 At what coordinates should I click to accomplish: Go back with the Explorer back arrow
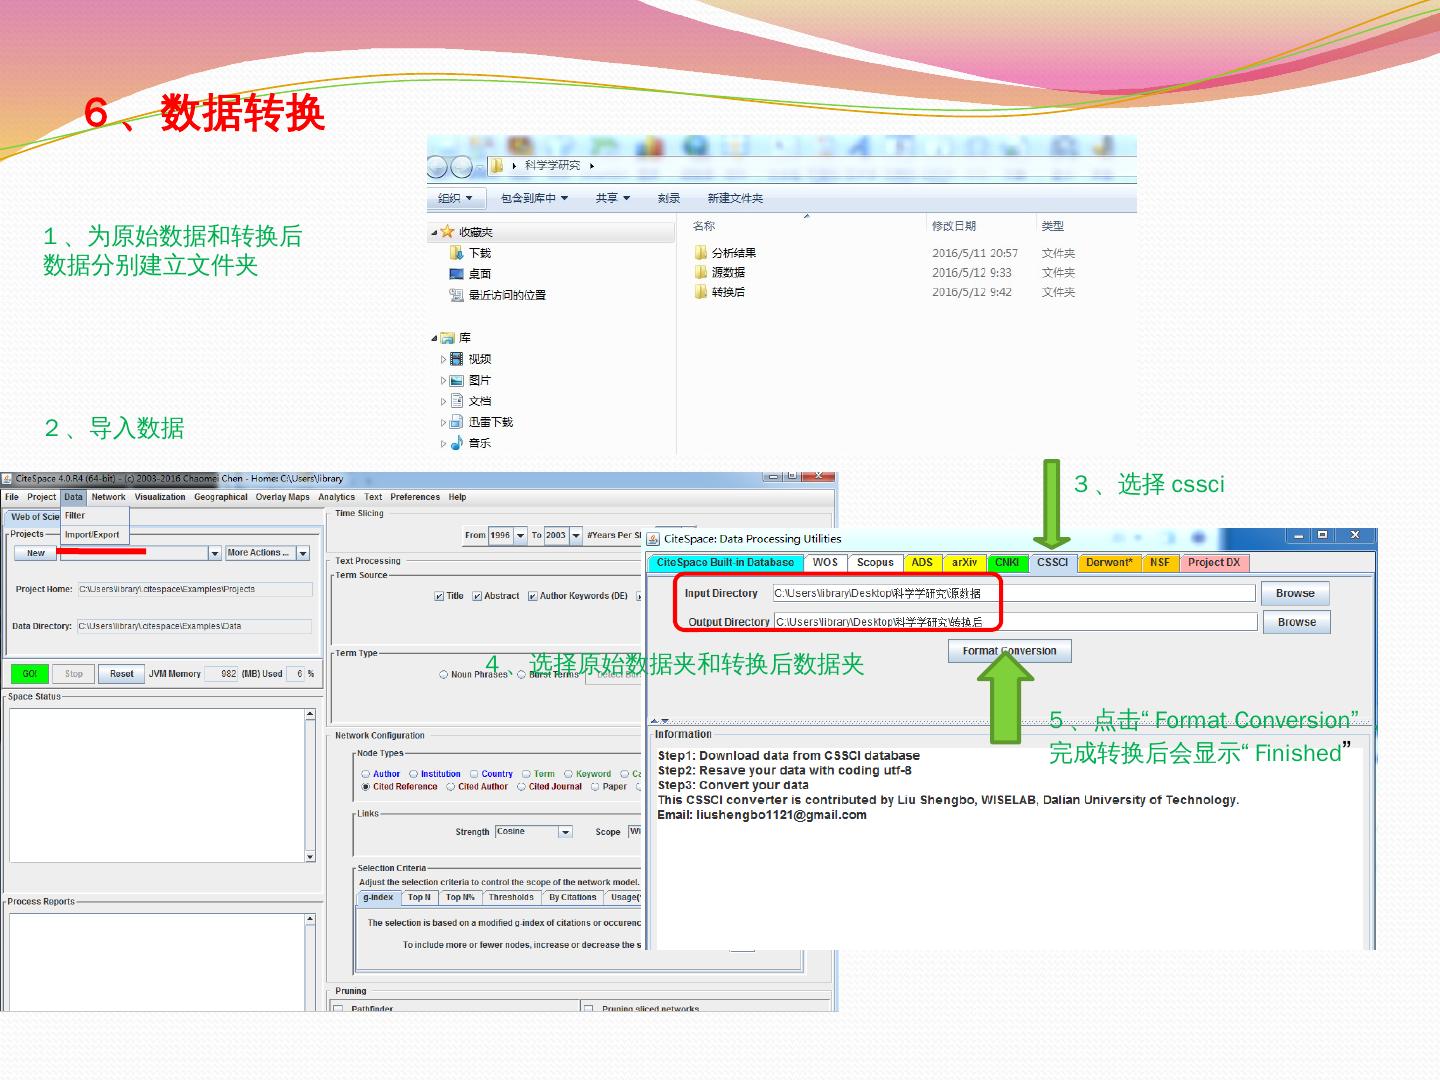point(438,166)
